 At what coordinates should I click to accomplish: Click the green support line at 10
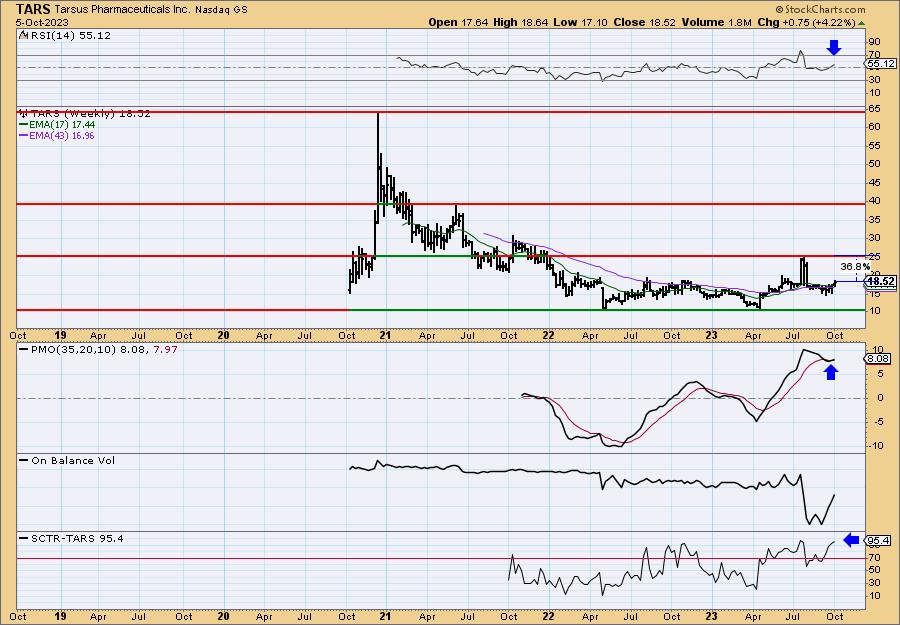tap(607, 310)
